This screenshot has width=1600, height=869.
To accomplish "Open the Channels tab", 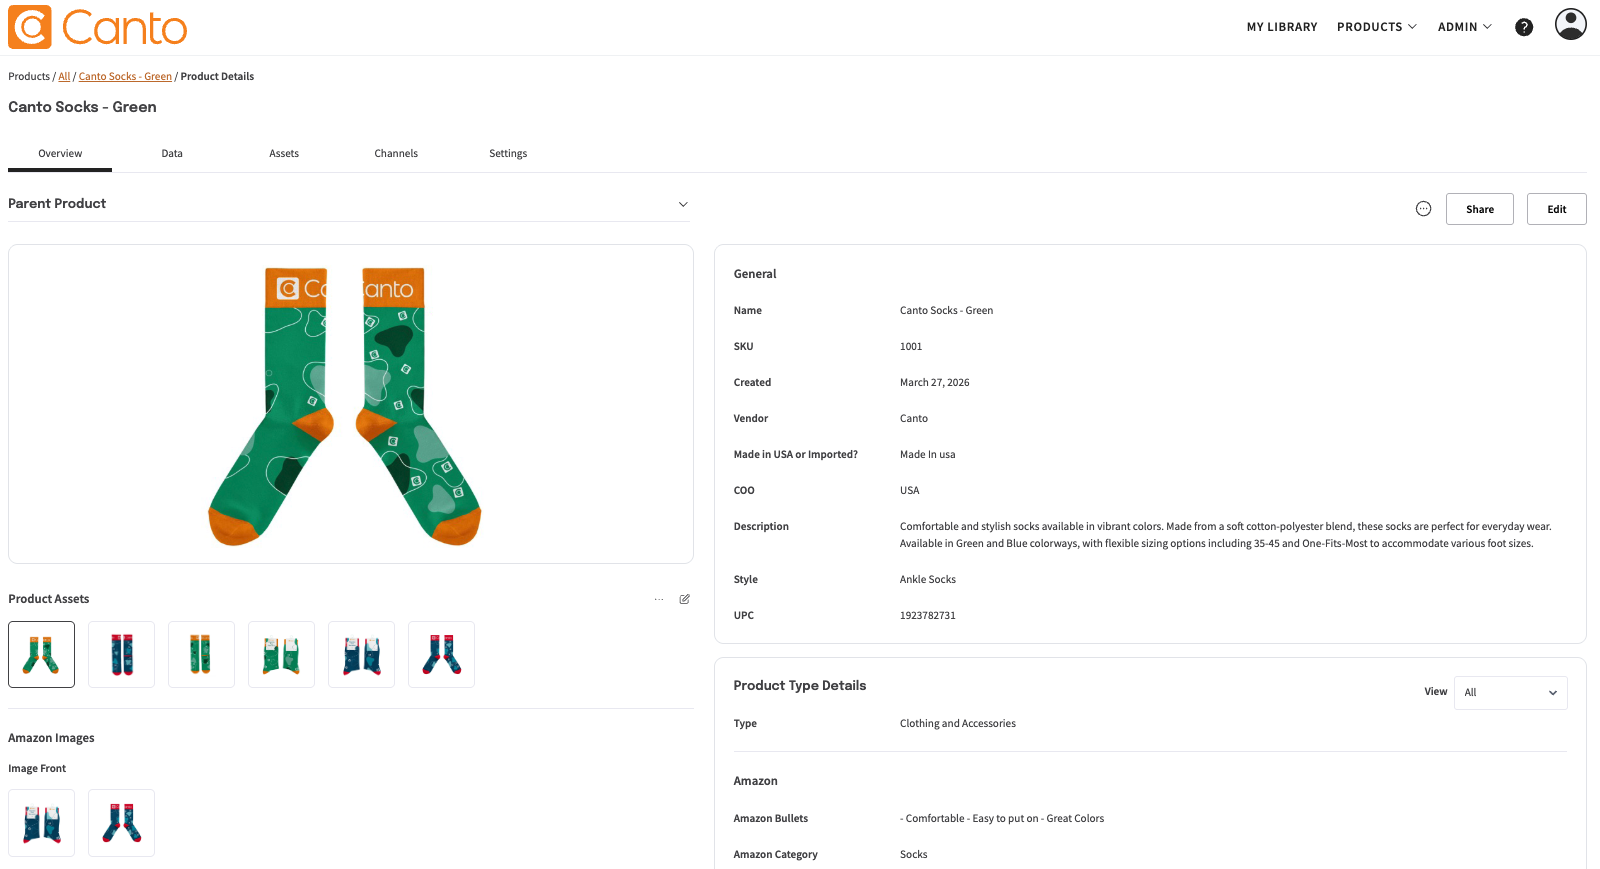I will (x=396, y=153).
